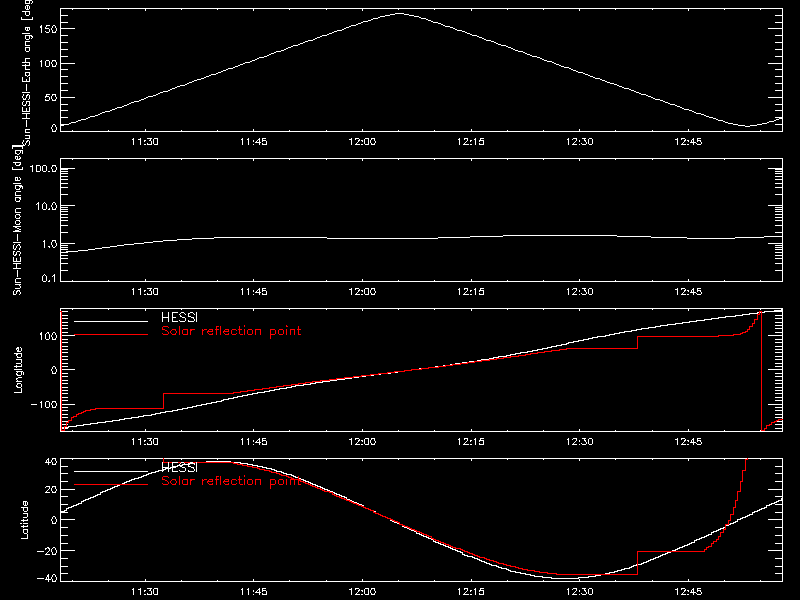Click red legend line sample in Longitude plot

[x=111, y=335]
